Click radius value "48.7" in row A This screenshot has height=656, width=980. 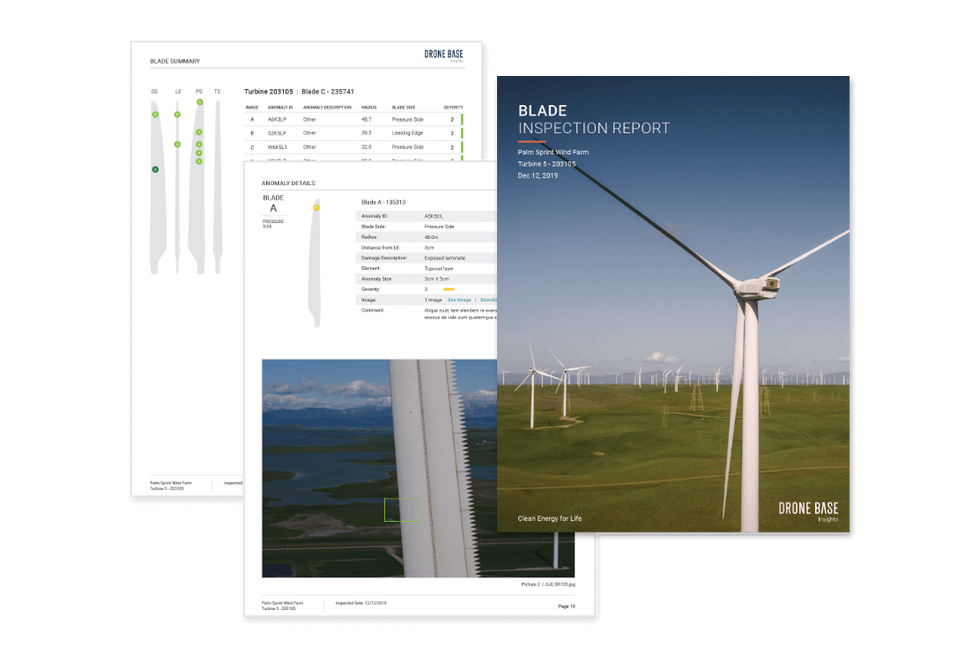click(366, 119)
